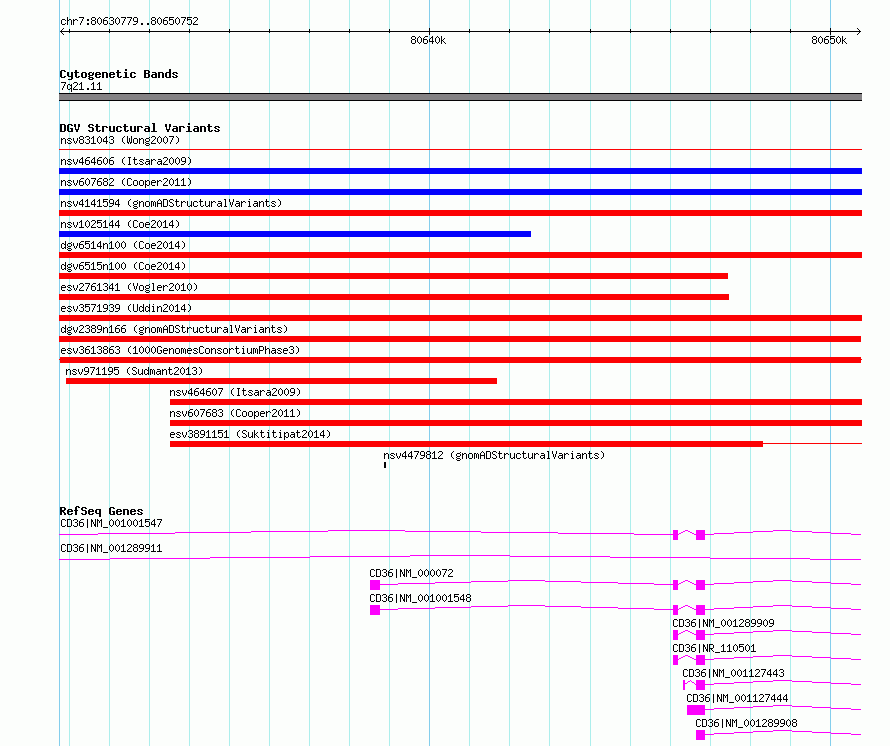Click the esv3613863 (1000GenomesConsortiumPhase3) label
Screen dimensions: 890x746
pos(180,350)
